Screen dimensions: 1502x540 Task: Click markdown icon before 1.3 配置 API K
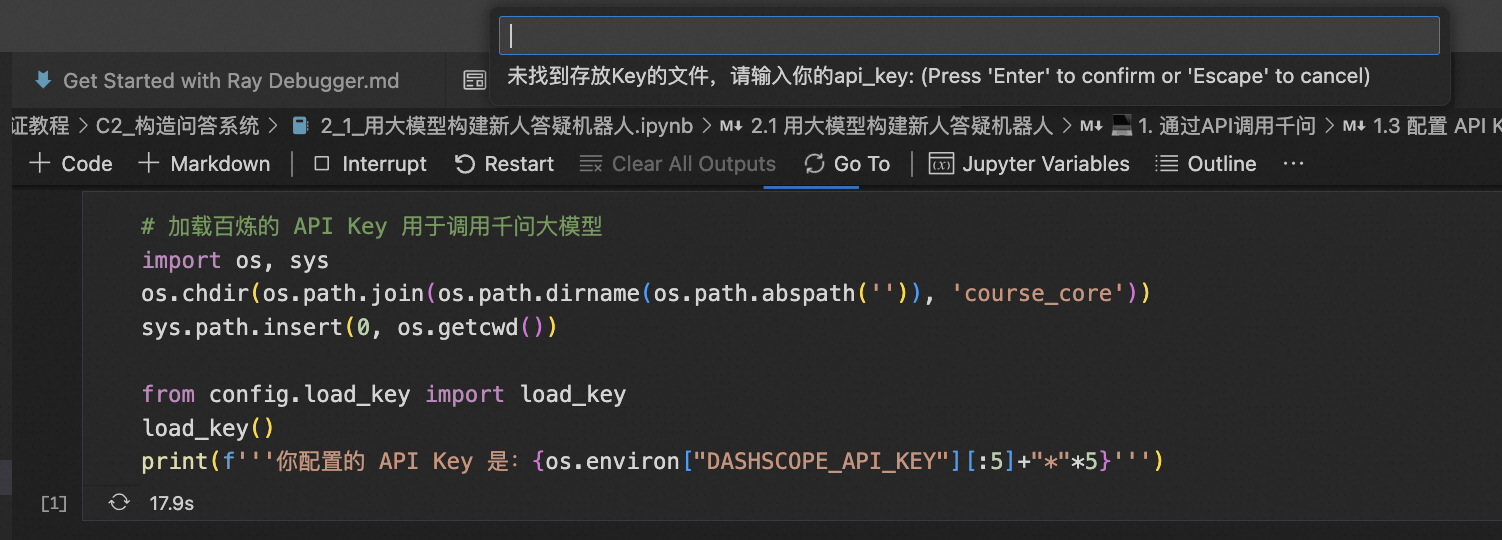(1354, 126)
